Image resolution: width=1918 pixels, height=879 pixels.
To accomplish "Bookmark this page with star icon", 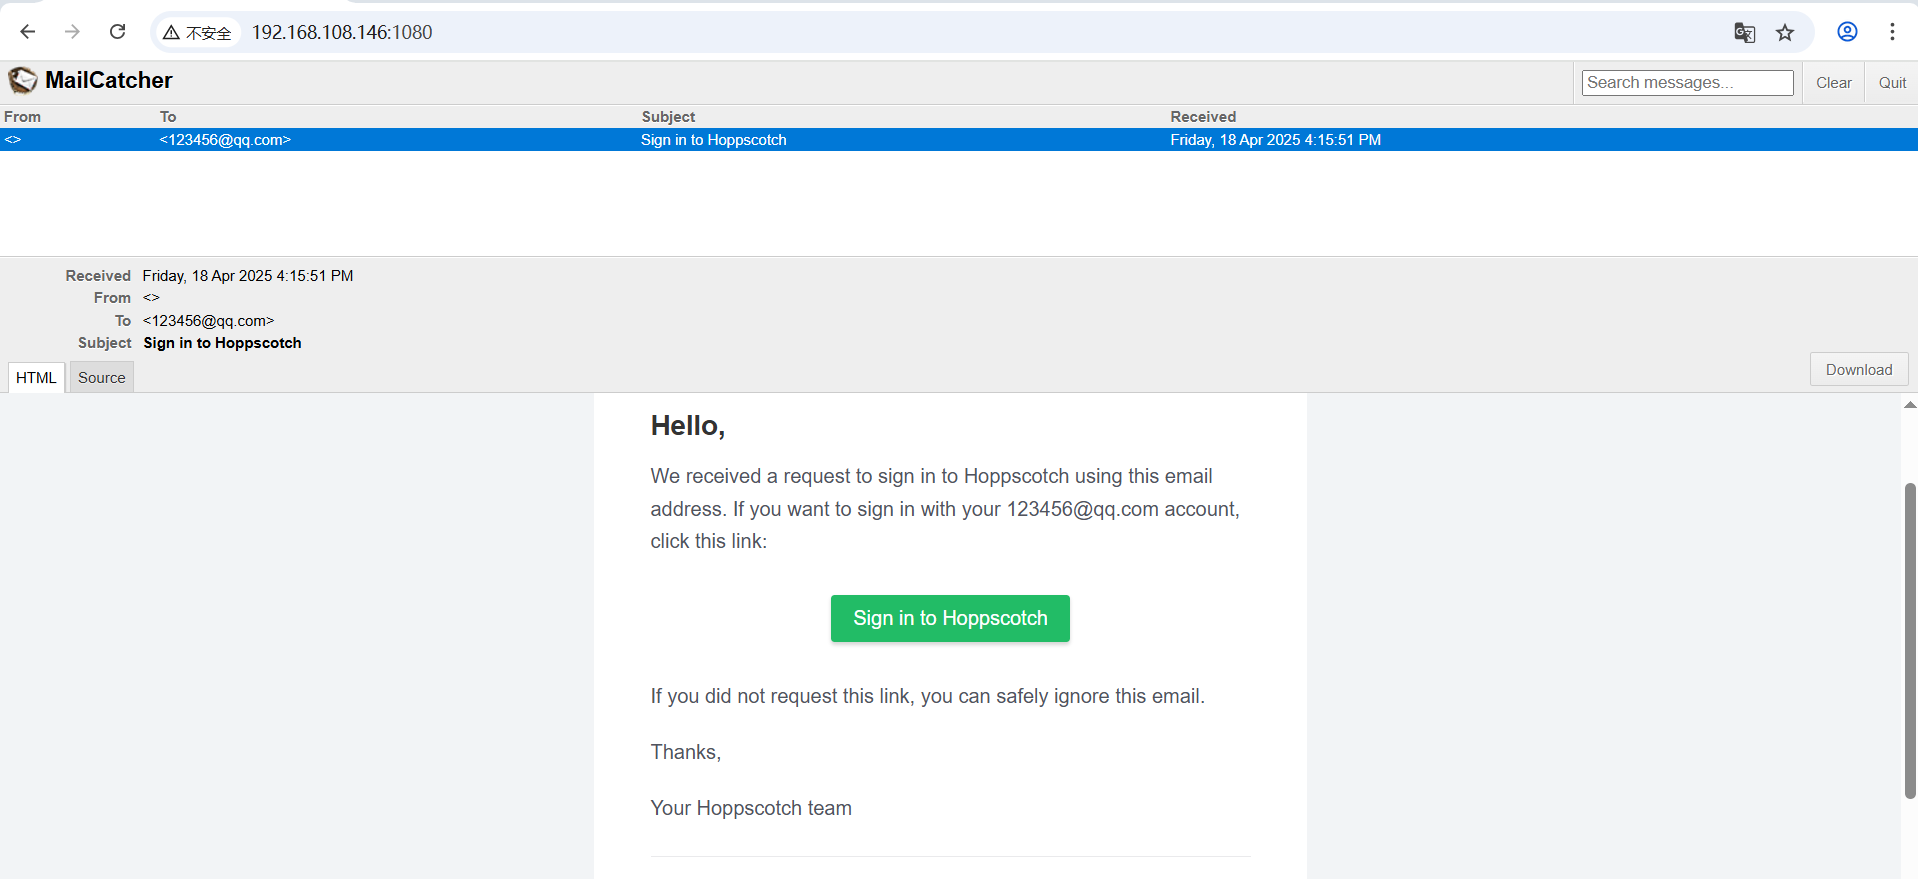I will click(1785, 33).
